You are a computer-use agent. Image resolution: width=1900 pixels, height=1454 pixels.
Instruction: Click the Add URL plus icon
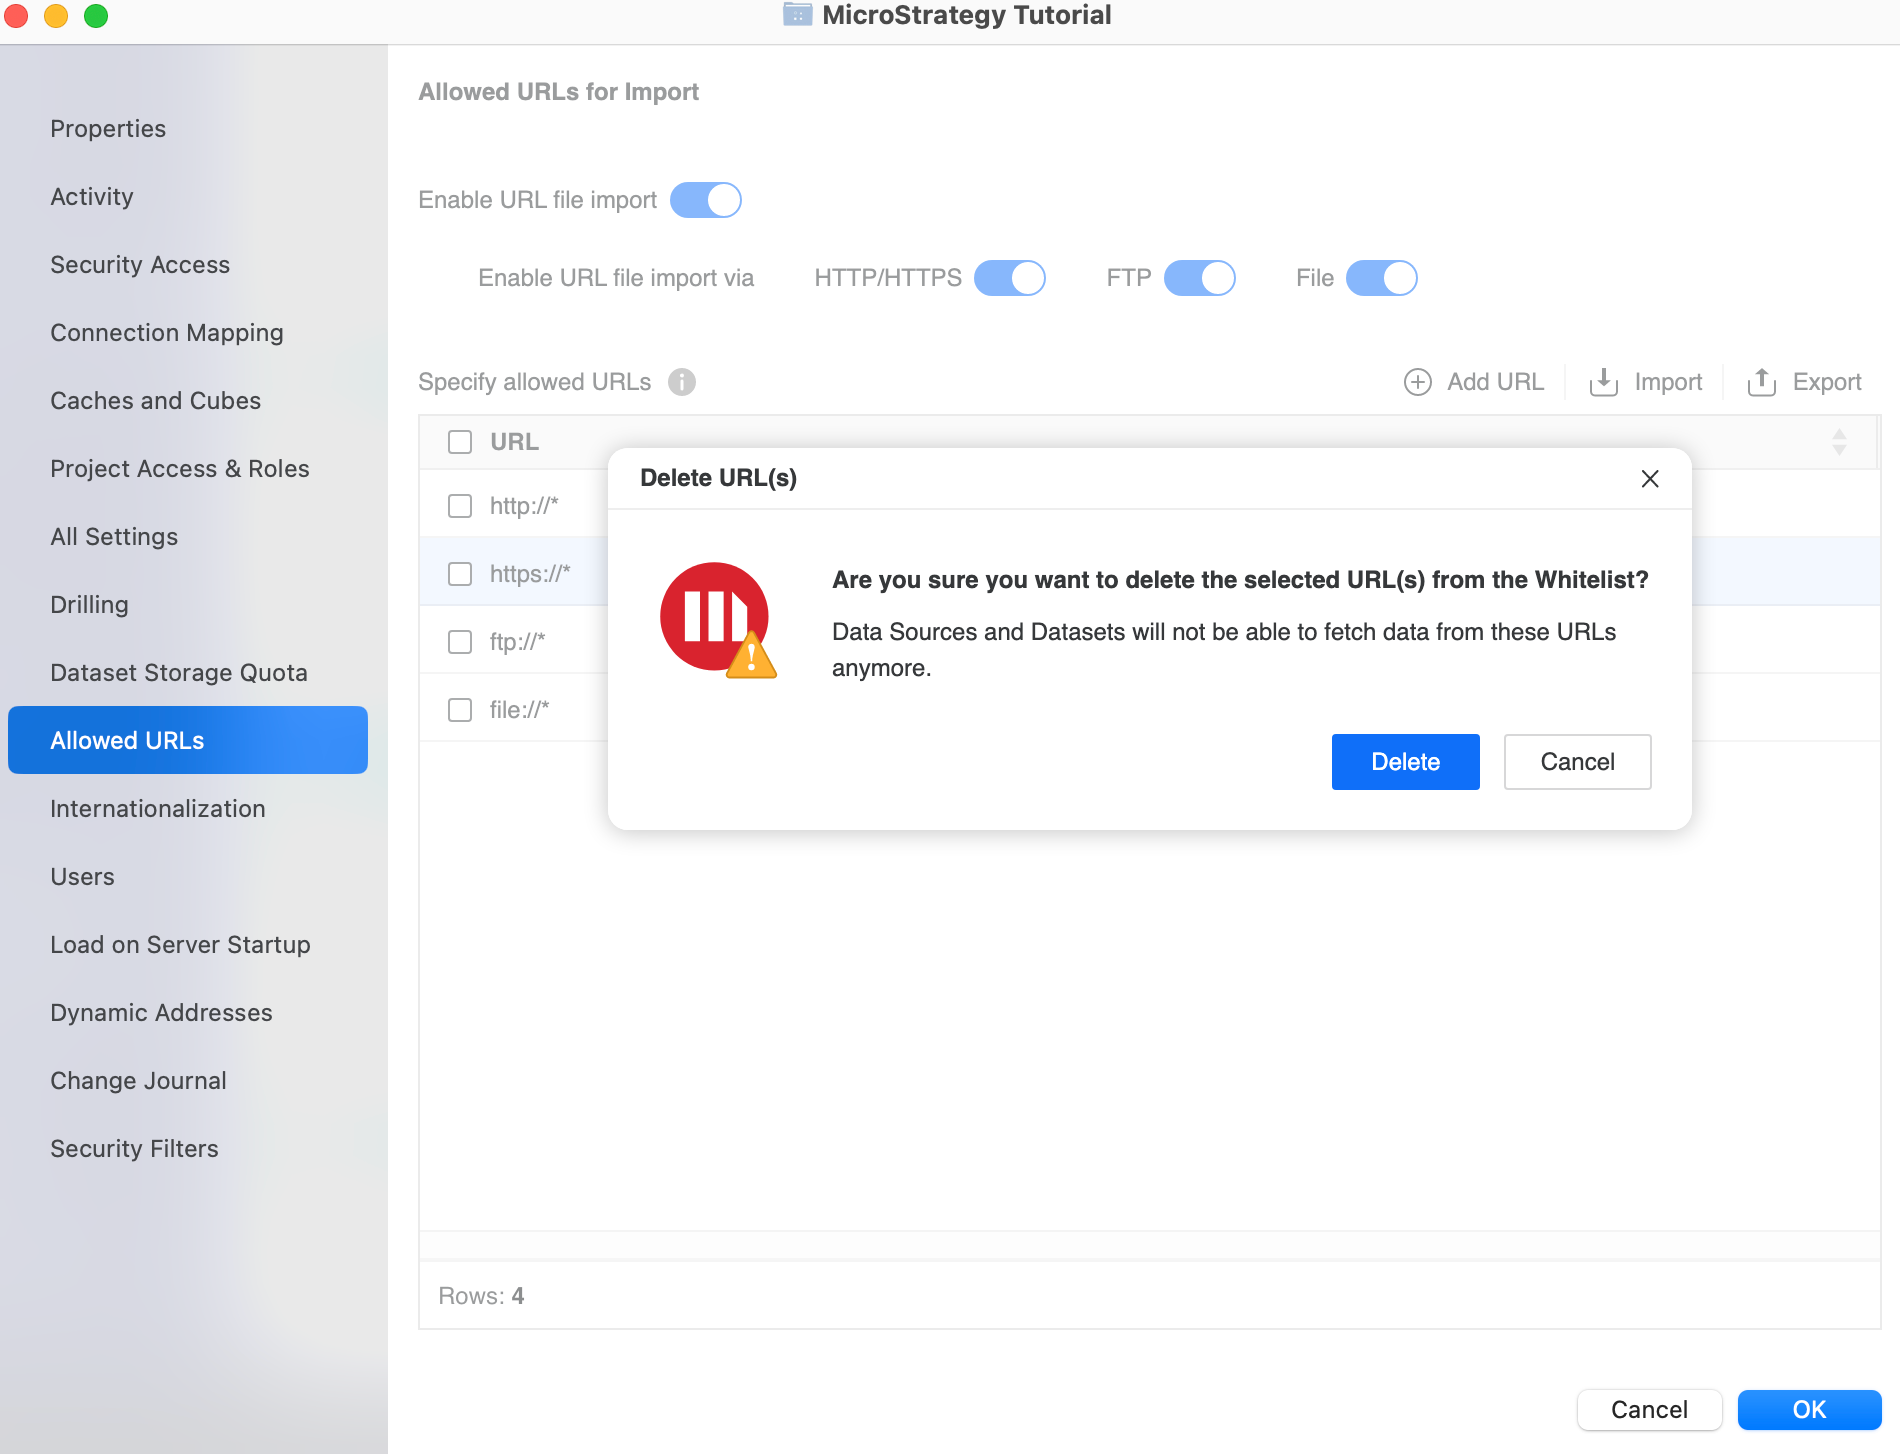click(1417, 382)
